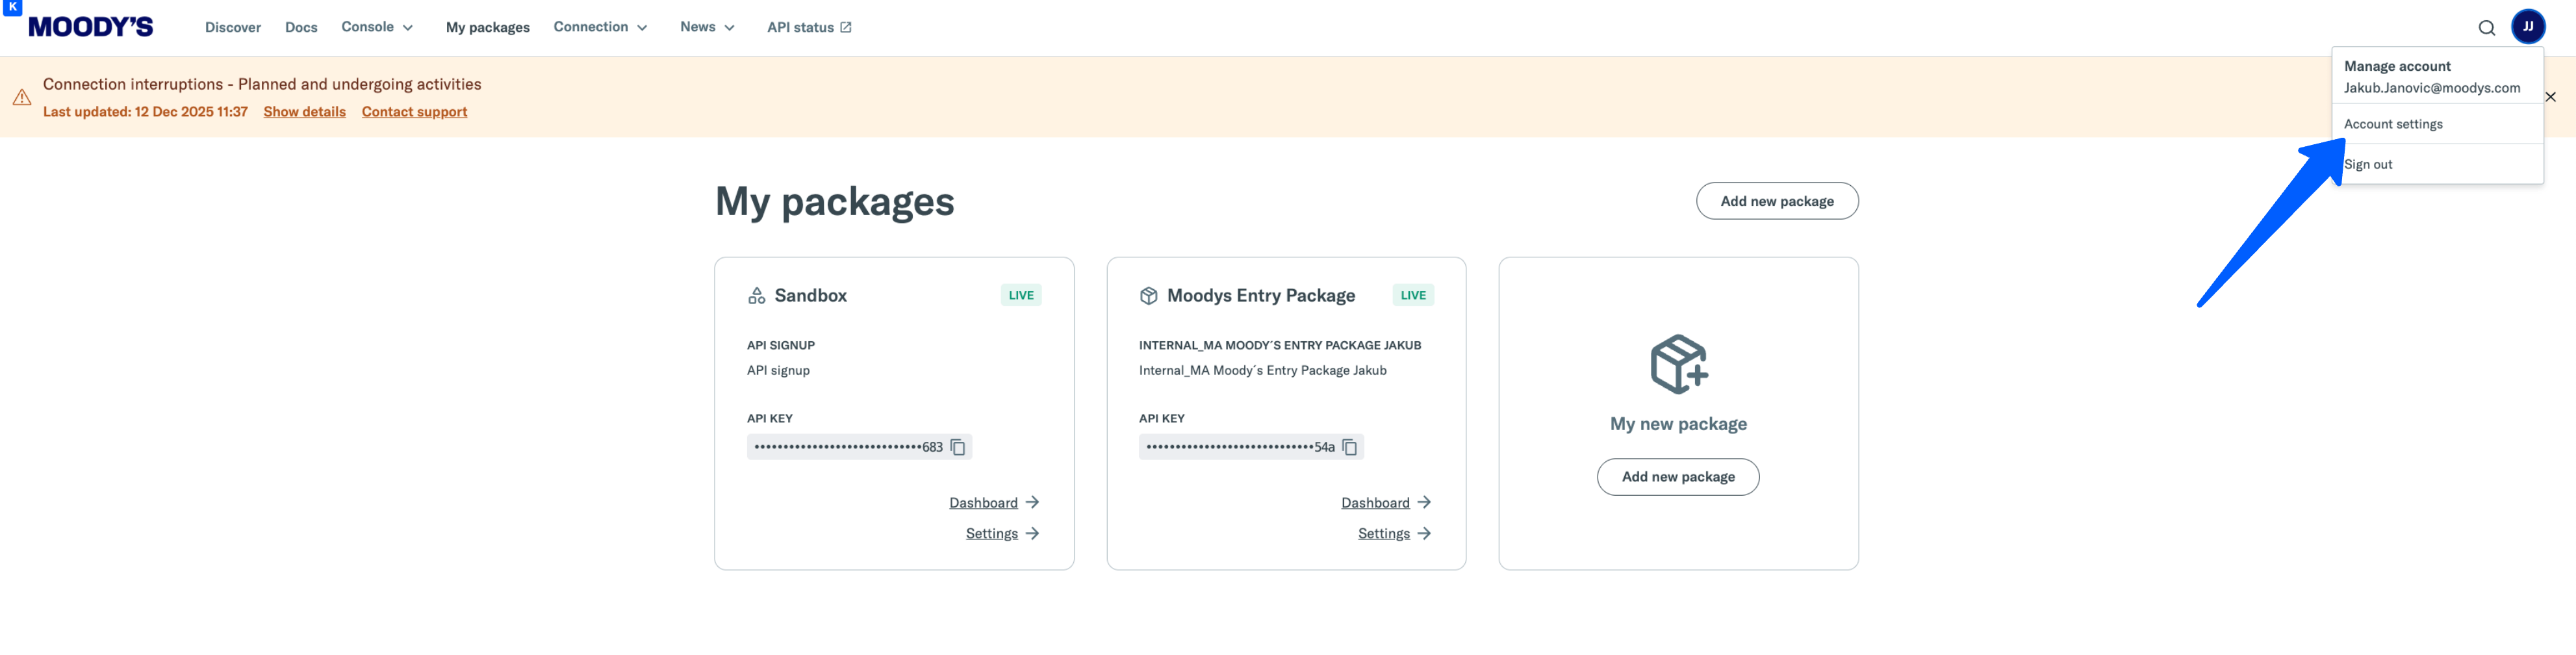Viewport: 2576px width, 655px height.
Task: Copy the Moodys Entry Package API key
Action: pos(1349,447)
